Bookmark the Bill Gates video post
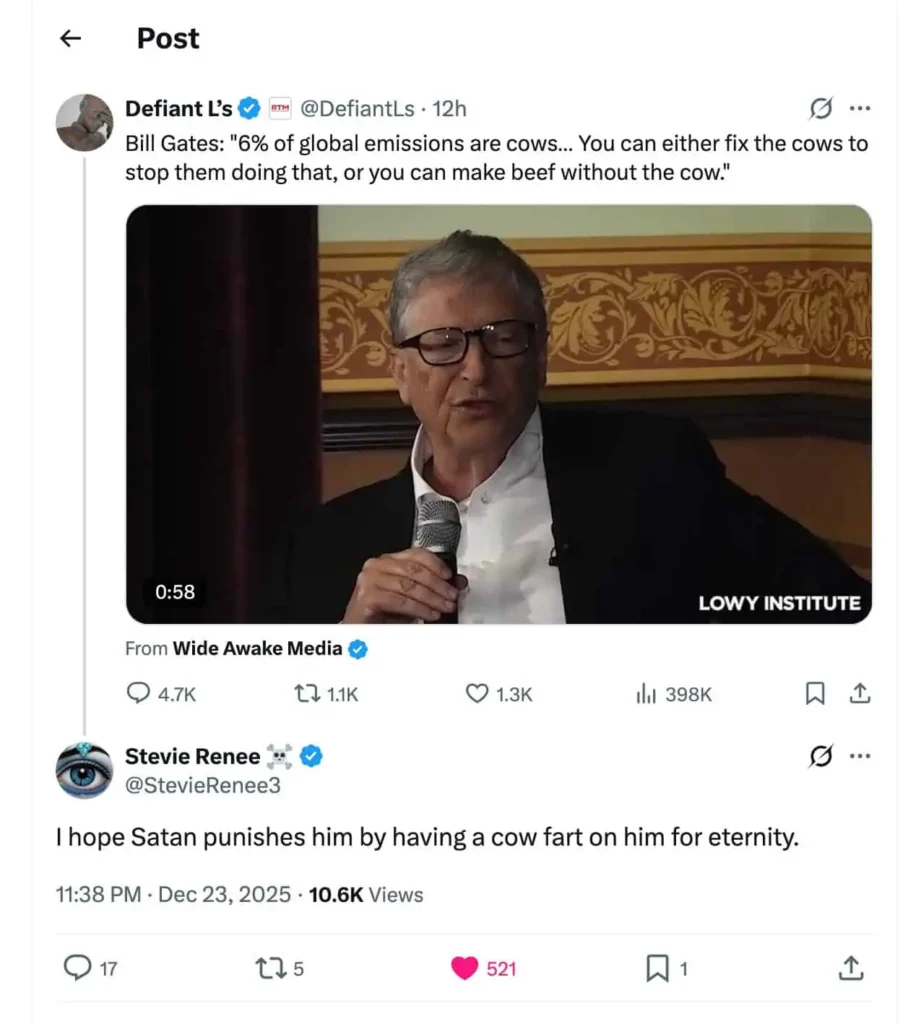 pos(814,693)
